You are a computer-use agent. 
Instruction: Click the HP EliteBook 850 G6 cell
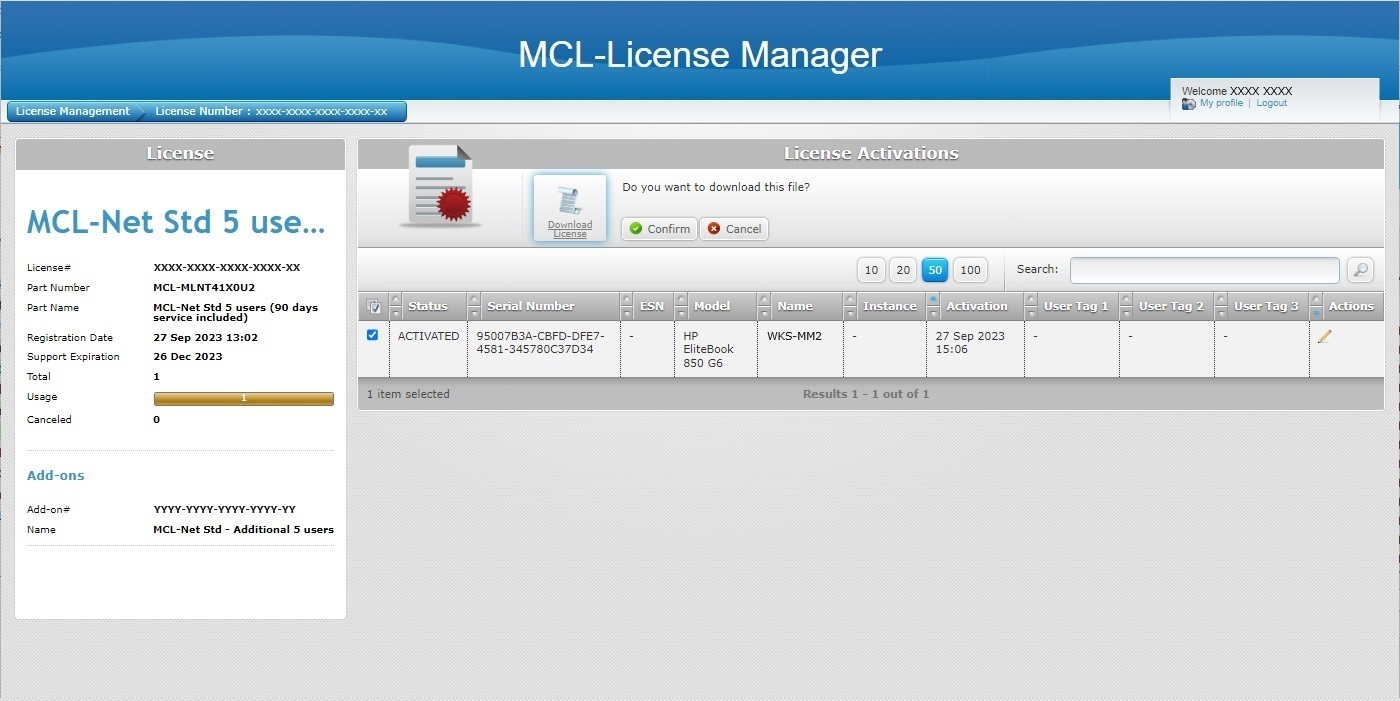tap(709, 349)
